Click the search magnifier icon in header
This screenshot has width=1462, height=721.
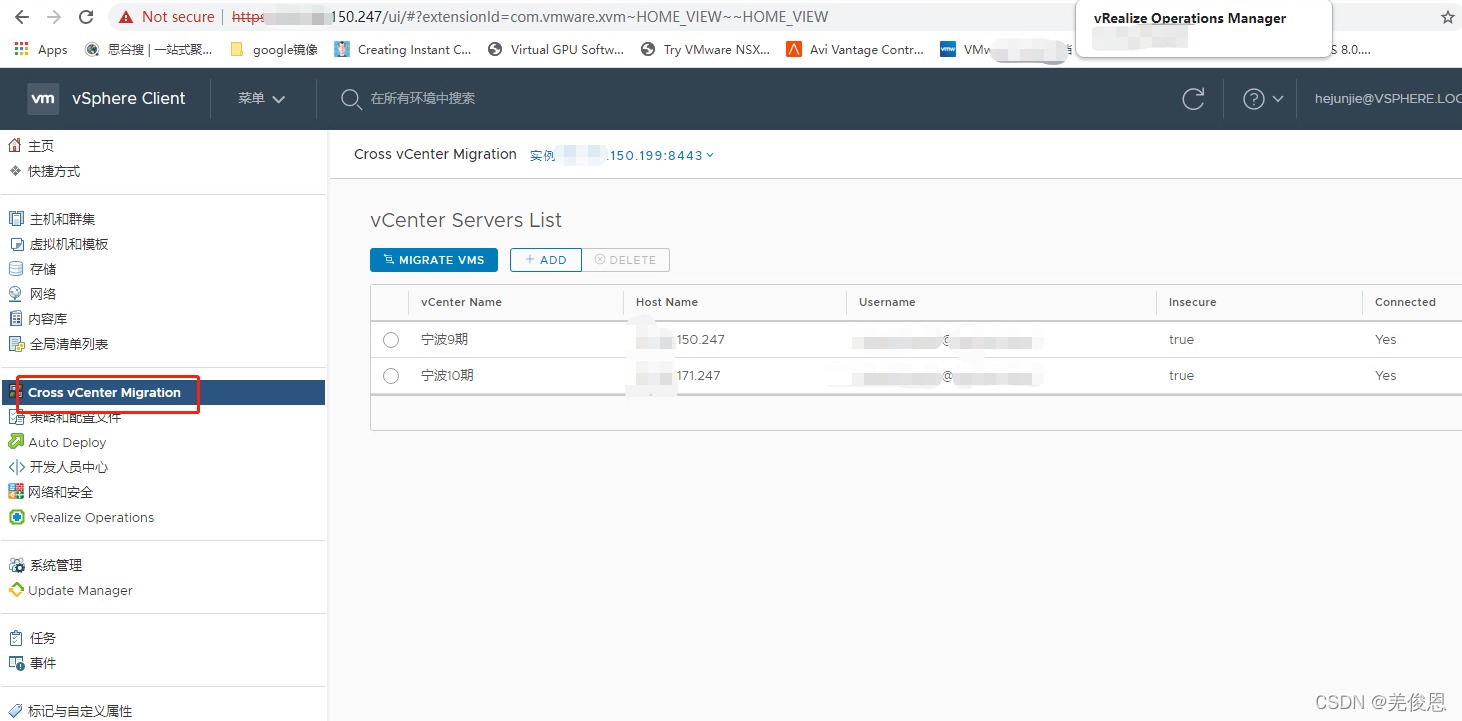click(x=351, y=99)
